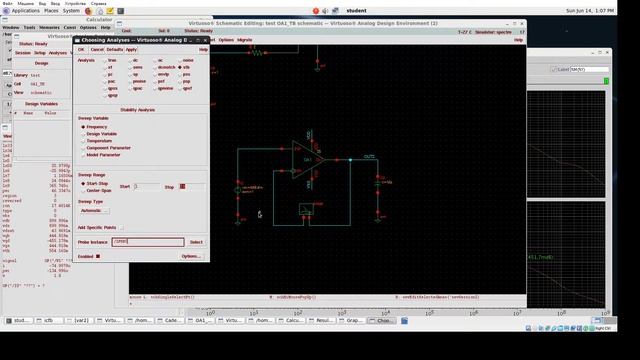
Task: Open the Sweep Type Automatic dropdown
Action: pyautogui.click(x=94, y=211)
